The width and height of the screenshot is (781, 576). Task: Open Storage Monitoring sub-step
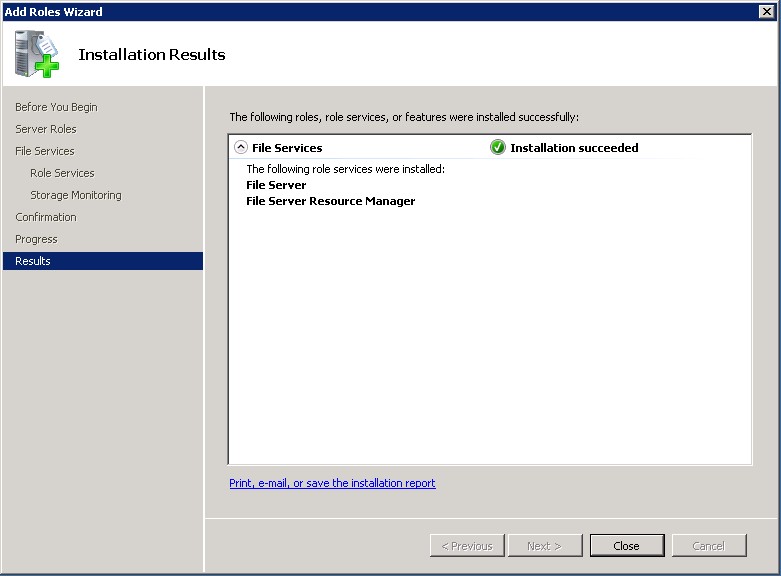(x=76, y=195)
